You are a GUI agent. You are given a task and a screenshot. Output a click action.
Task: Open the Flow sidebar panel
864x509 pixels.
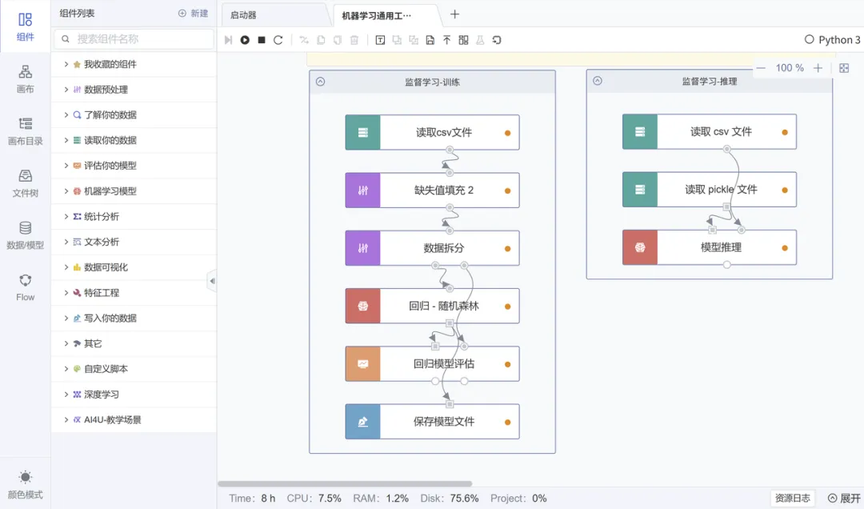pos(25,288)
